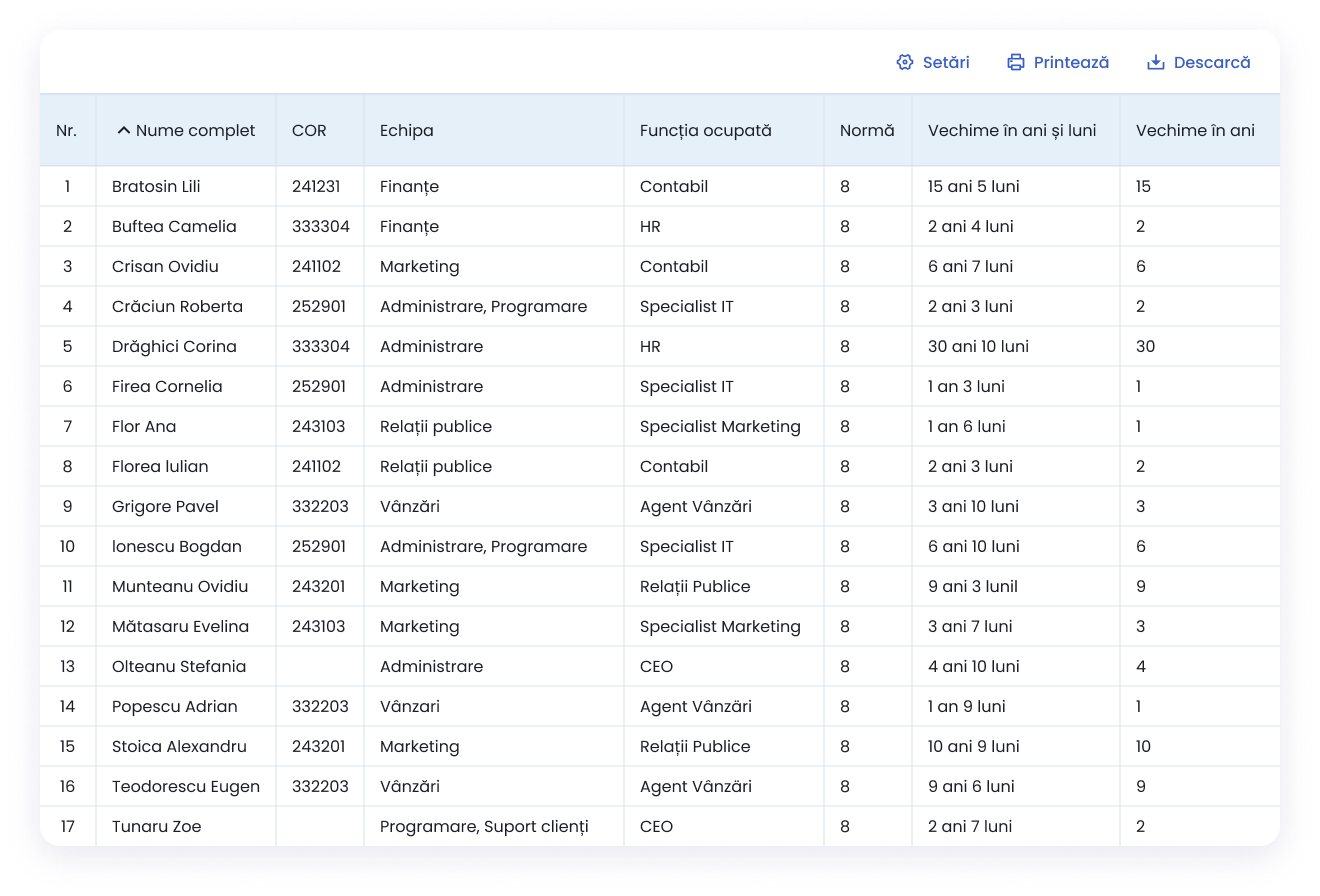Screen dimensions: 1320x896
Task: Click seniority value 2 ani 7 luni
Action: coord(970,826)
